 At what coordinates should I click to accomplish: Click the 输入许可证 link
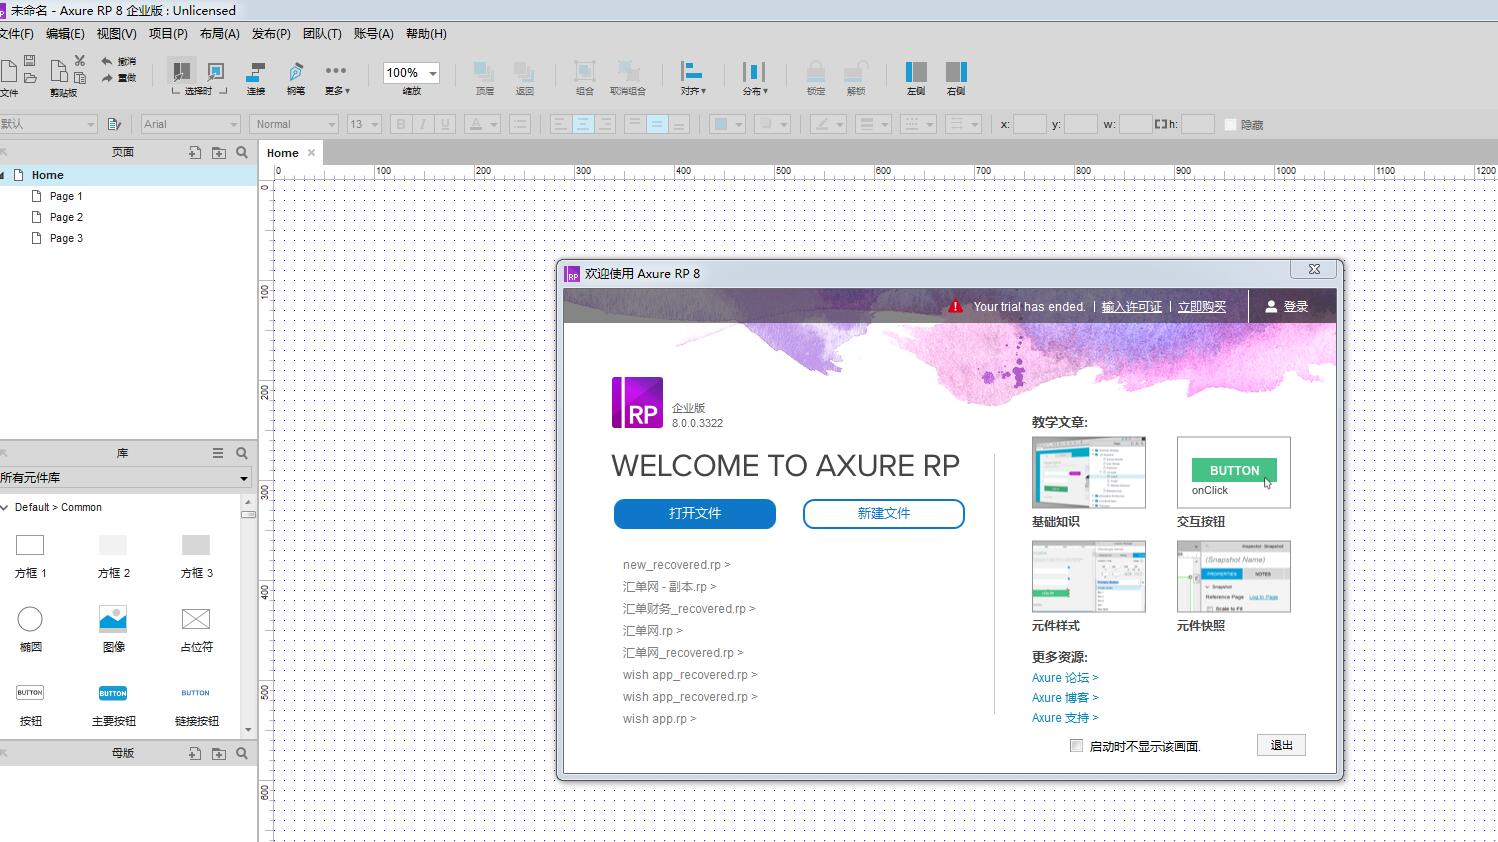(1132, 307)
